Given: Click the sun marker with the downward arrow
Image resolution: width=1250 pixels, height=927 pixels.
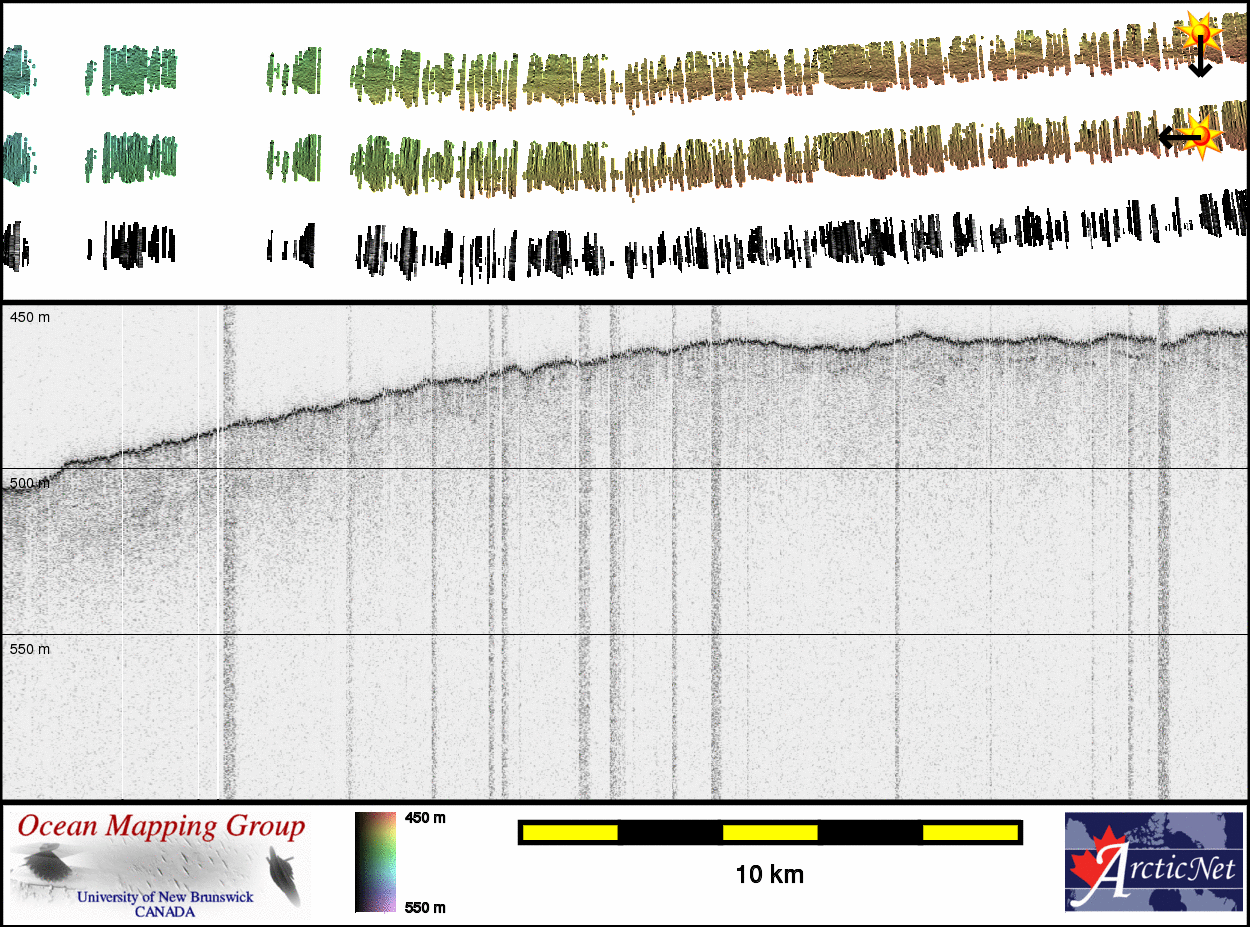Looking at the screenshot, I should [1197, 35].
